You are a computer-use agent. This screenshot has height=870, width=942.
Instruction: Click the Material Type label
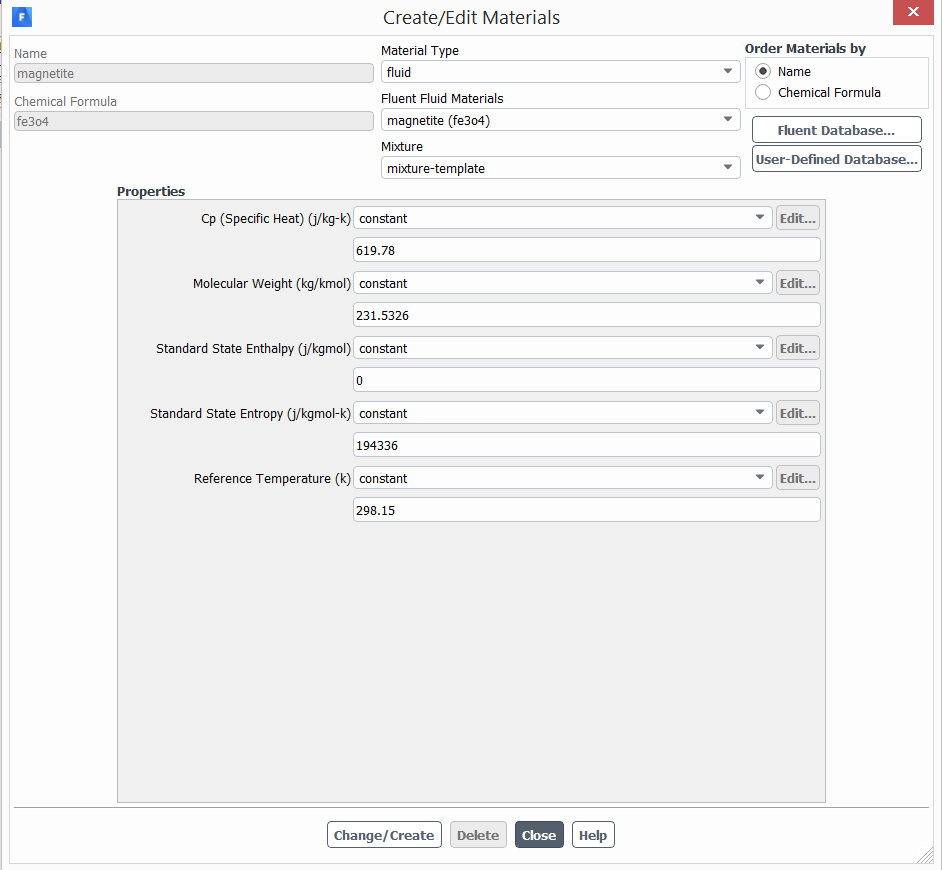click(x=420, y=50)
